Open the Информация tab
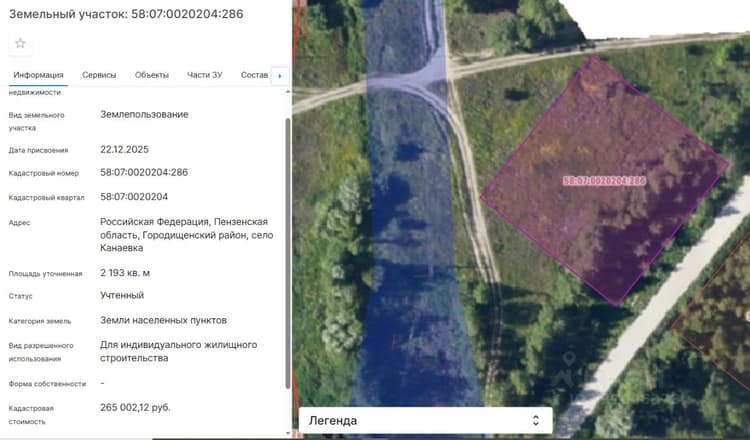The image size is (750, 440). [38, 75]
